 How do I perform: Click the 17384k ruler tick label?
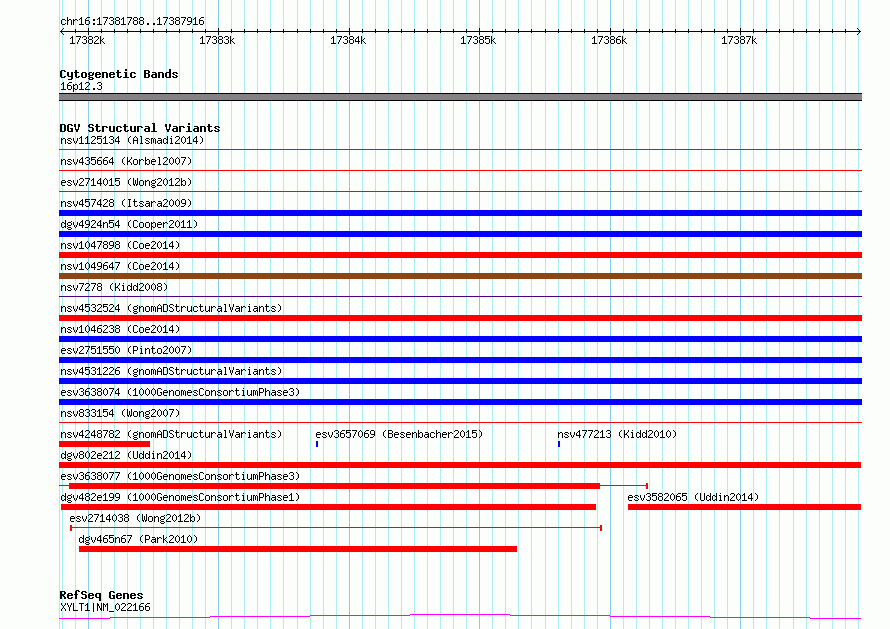[x=348, y=40]
